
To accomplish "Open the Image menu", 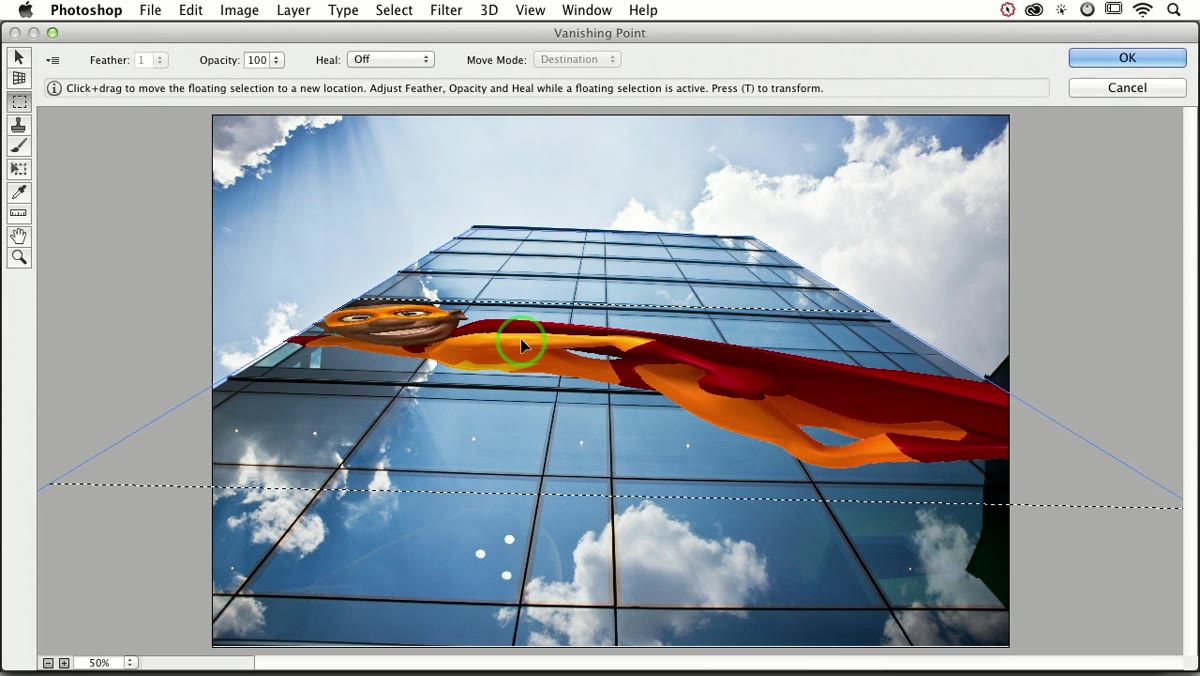I will pyautogui.click(x=239, y=10).
